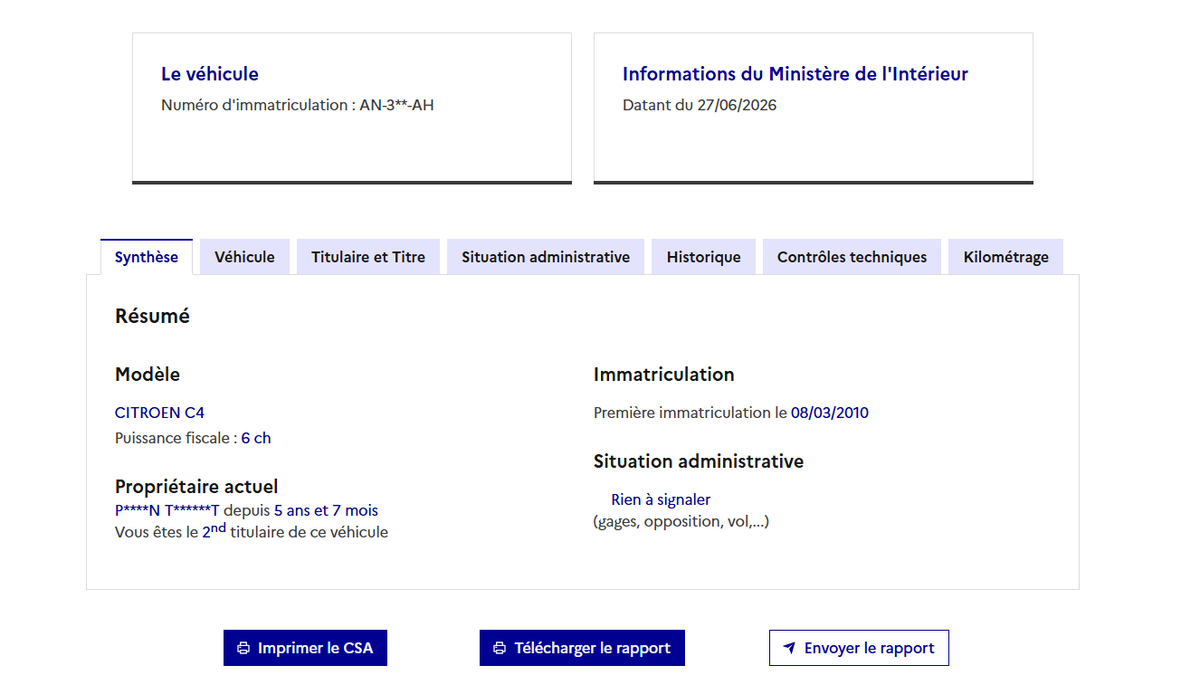This screenshot has width=1200, height=693.
Task: View the Kilométrage tab
Action: (1006, 257)
